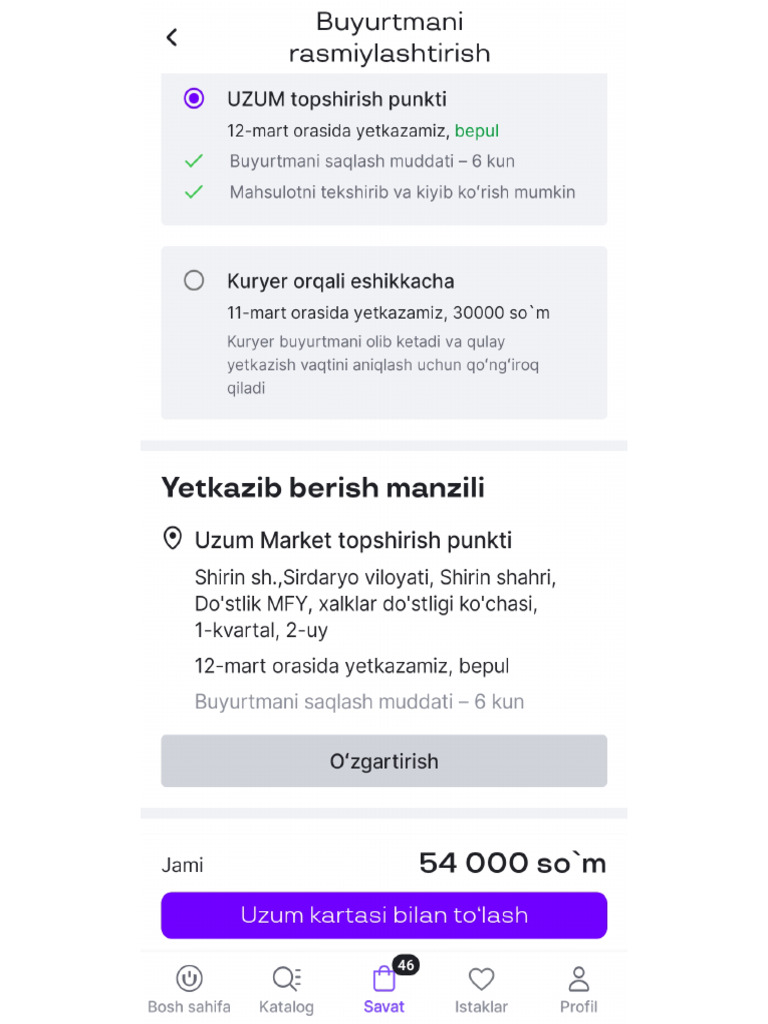Select Kuryer orqali eshikkacha radio button

(x=194, y=281)
